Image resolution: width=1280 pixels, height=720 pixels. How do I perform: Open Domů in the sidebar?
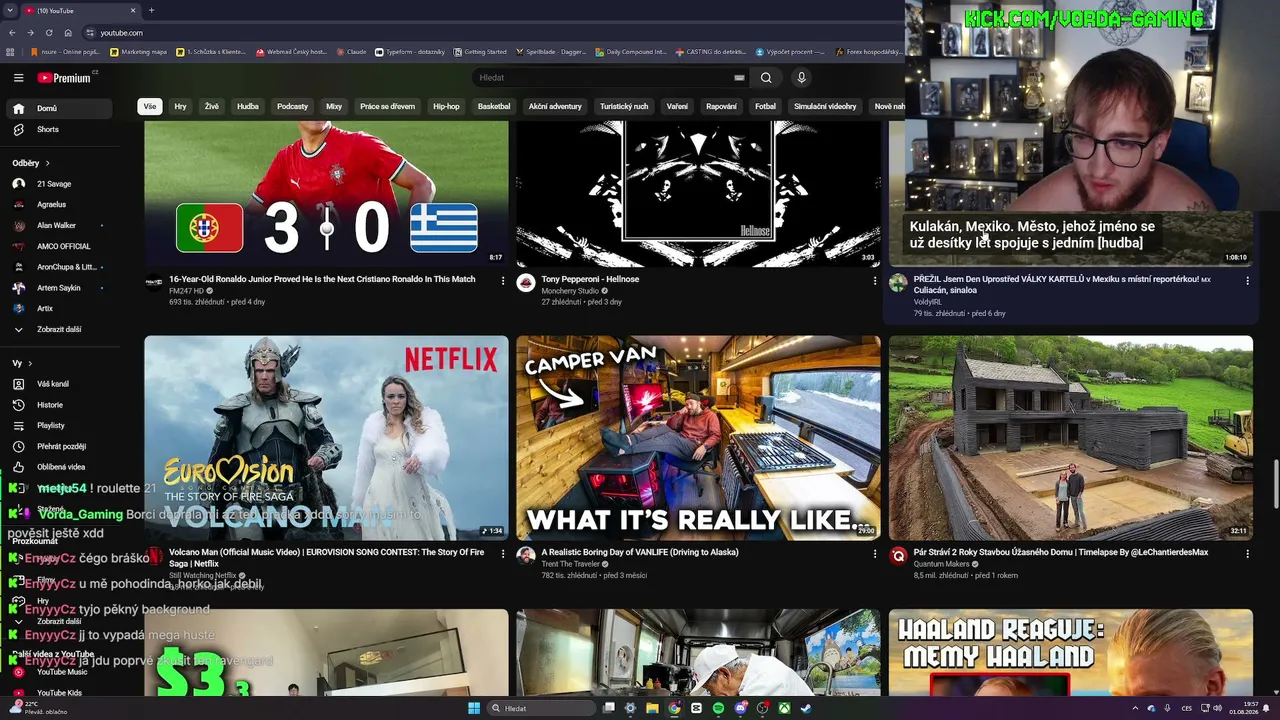[61, 108]
